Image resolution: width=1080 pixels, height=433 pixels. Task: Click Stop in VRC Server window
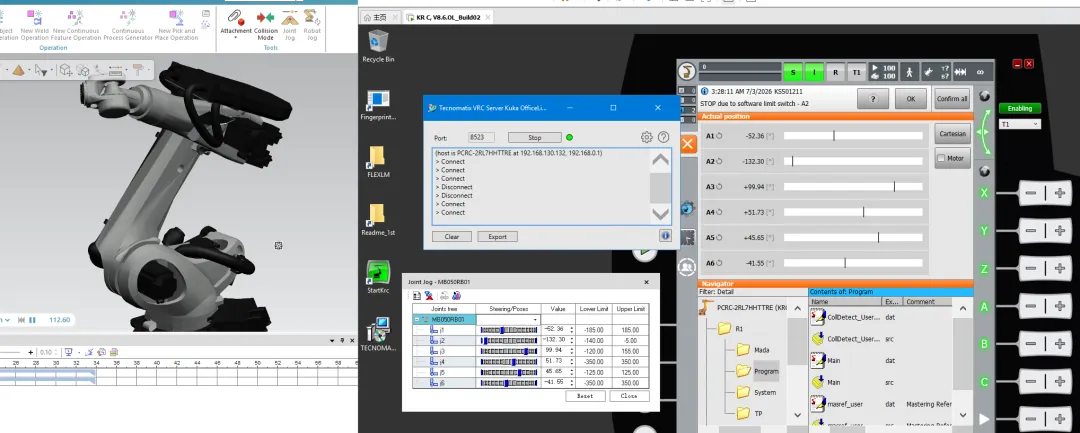[x=534, y=138]
